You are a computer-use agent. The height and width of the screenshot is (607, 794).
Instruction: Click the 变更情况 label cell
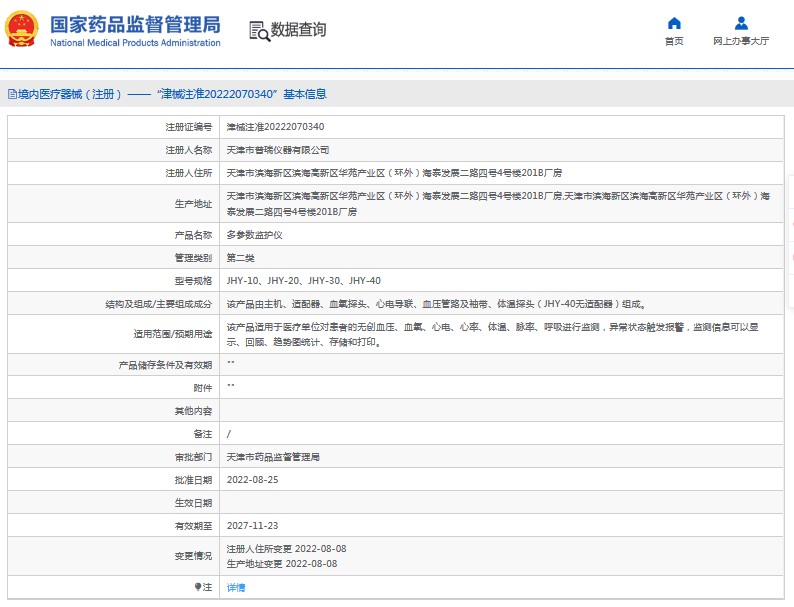pos(113,556)
